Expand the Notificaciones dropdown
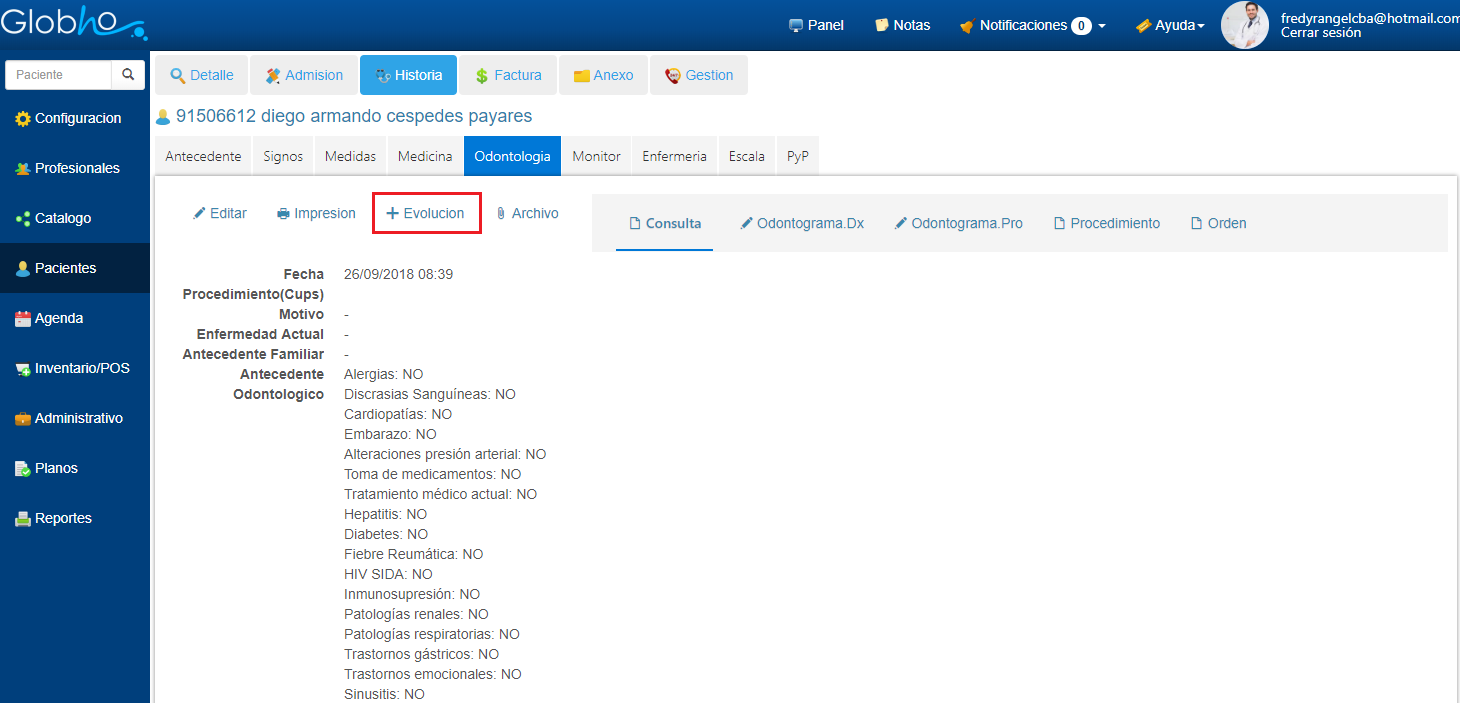This screenshot has width=1462, height=706. point(1032,25)
